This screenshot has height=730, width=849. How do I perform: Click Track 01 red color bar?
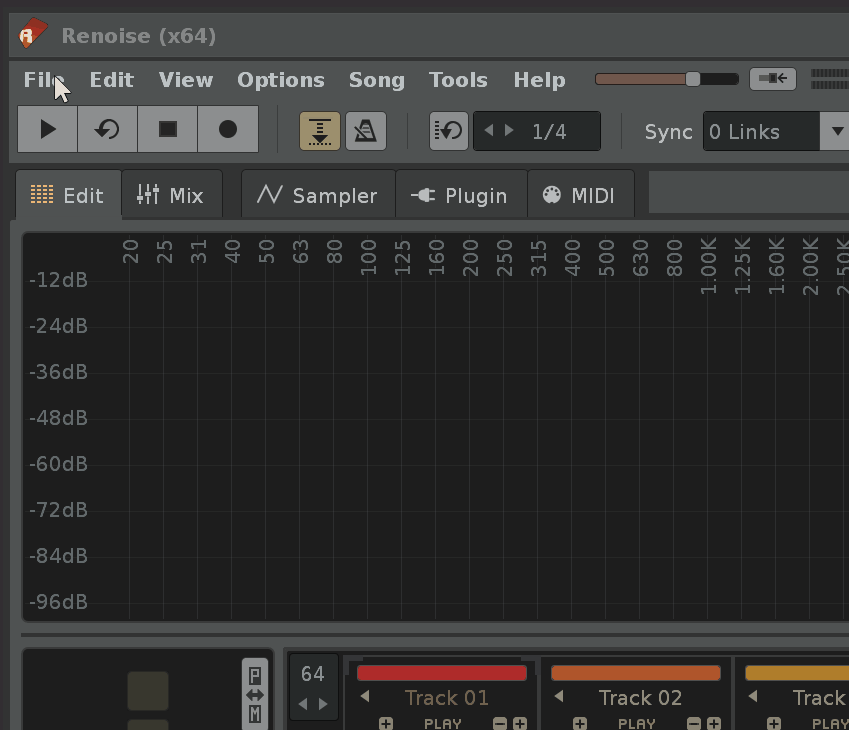pos(441,673)
